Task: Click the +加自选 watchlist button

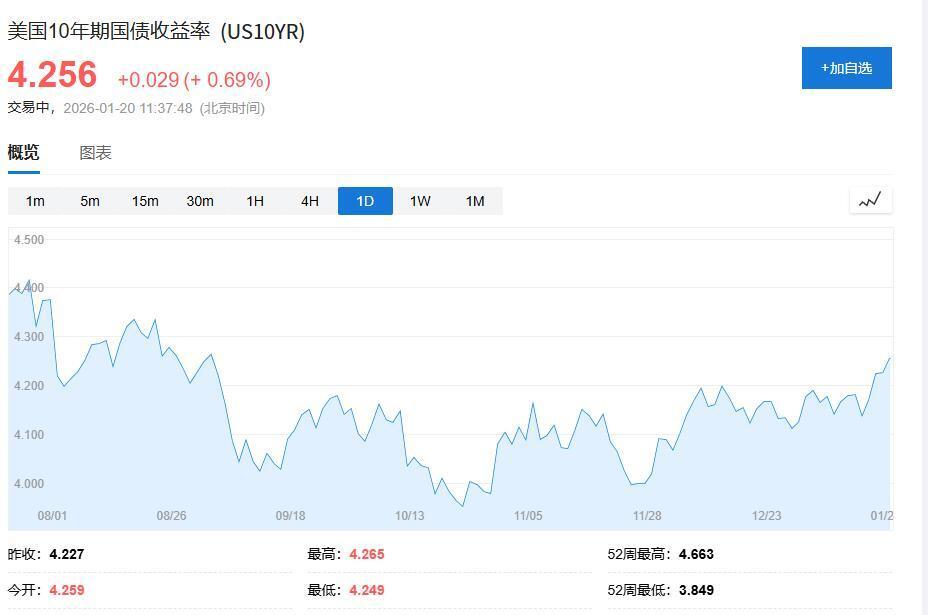Action: click(846, 68)
